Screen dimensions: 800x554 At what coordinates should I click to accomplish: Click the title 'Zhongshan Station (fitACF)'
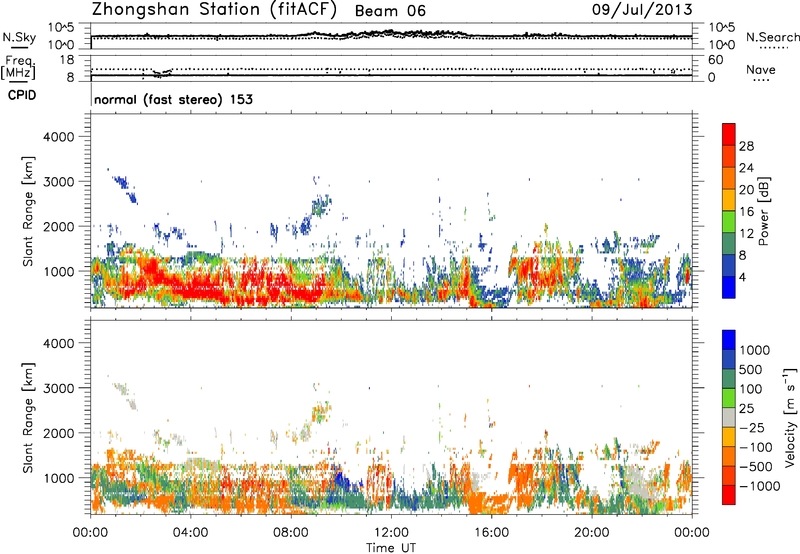click(x=214, y=10)
